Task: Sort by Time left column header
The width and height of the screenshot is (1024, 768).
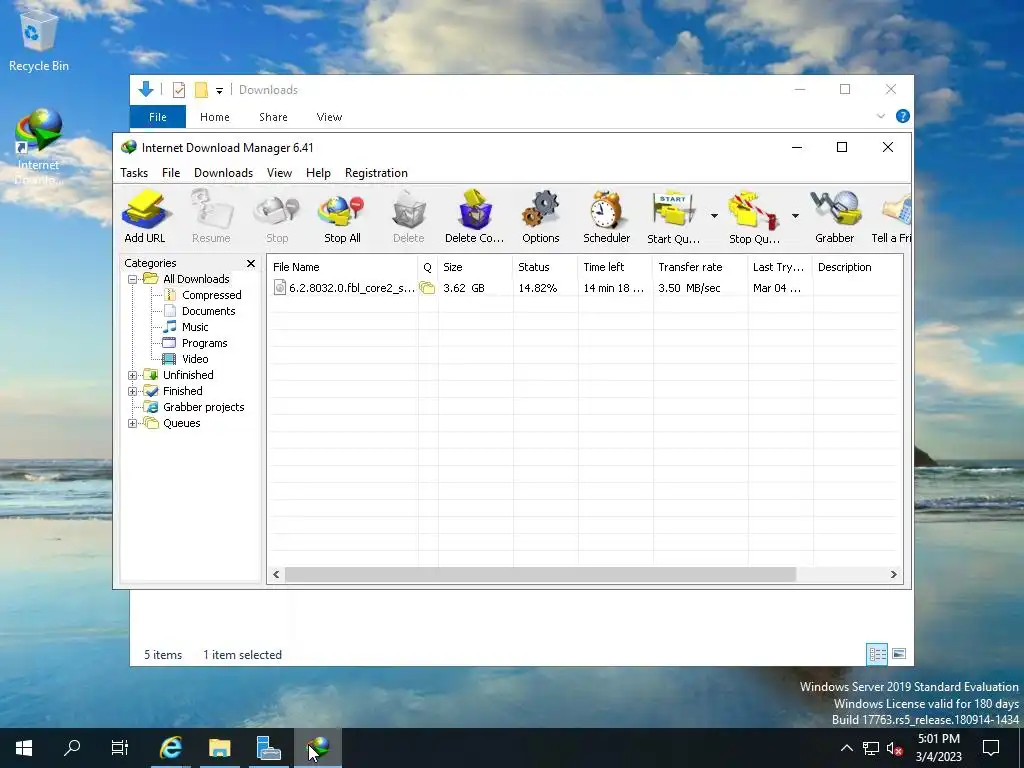Action: (615, 266)
